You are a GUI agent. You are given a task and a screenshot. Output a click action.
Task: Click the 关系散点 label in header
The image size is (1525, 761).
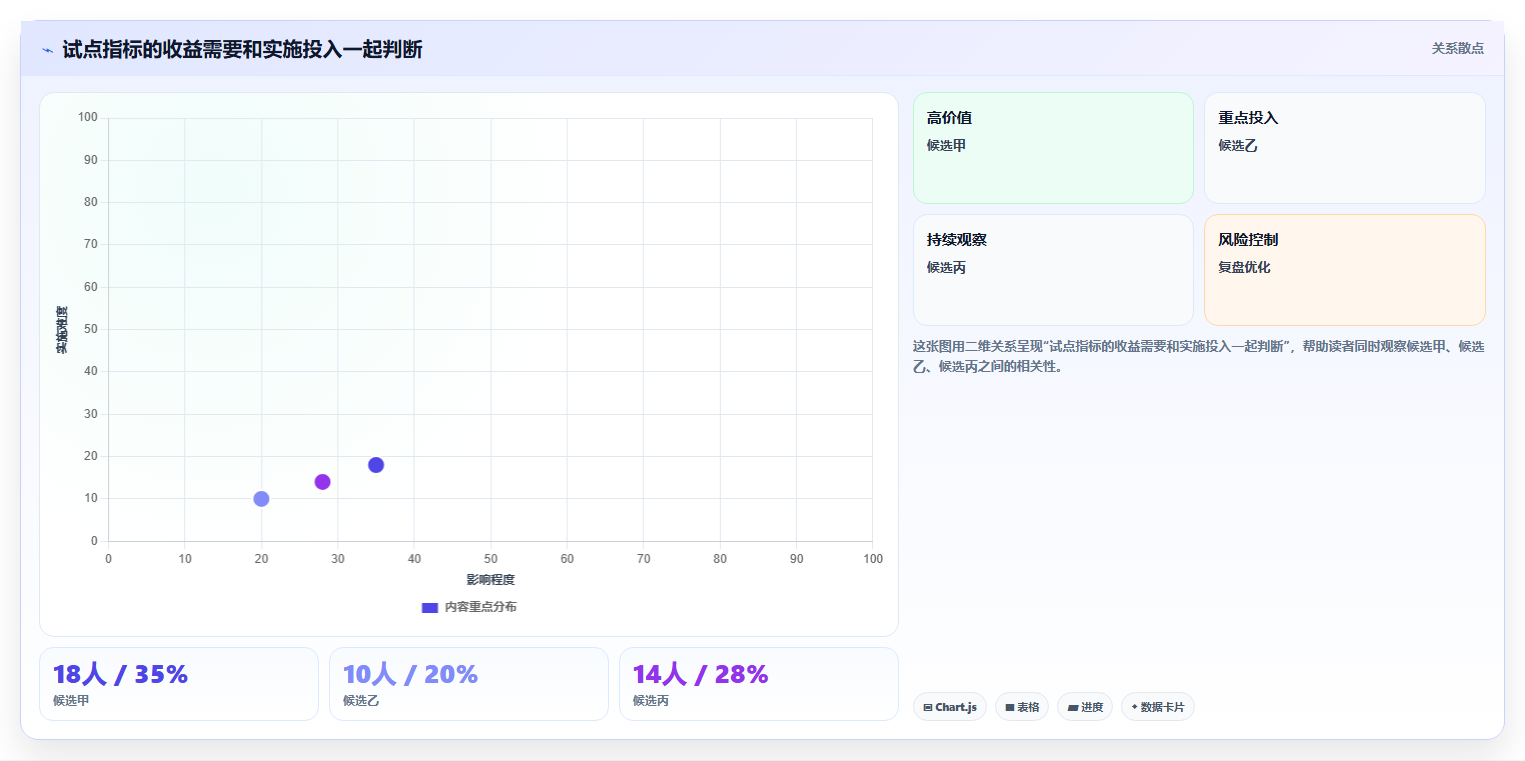pyautogui.click(x=1457, y=48)
